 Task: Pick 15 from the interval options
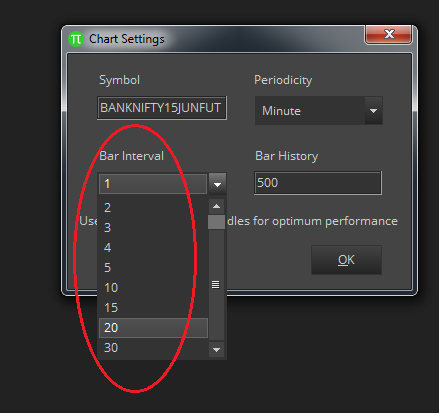point(153,308)
